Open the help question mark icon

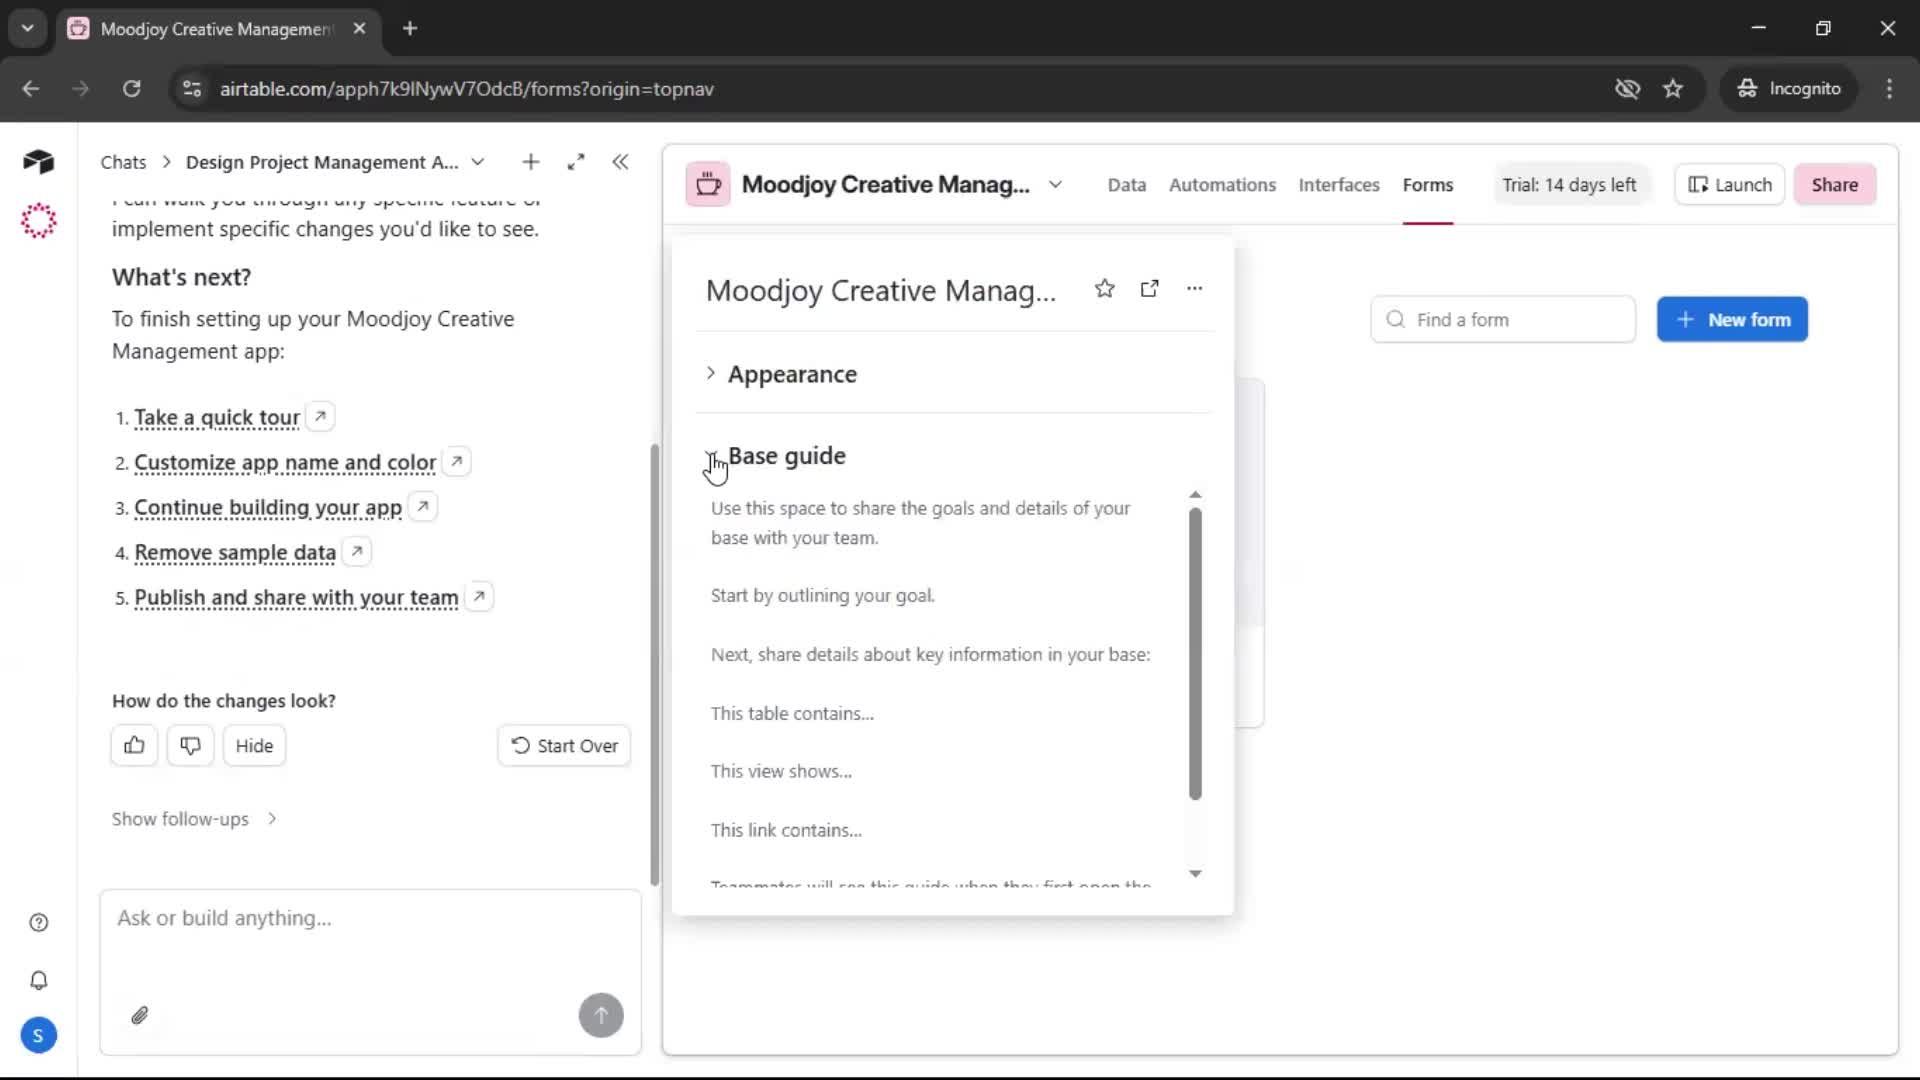38,923
